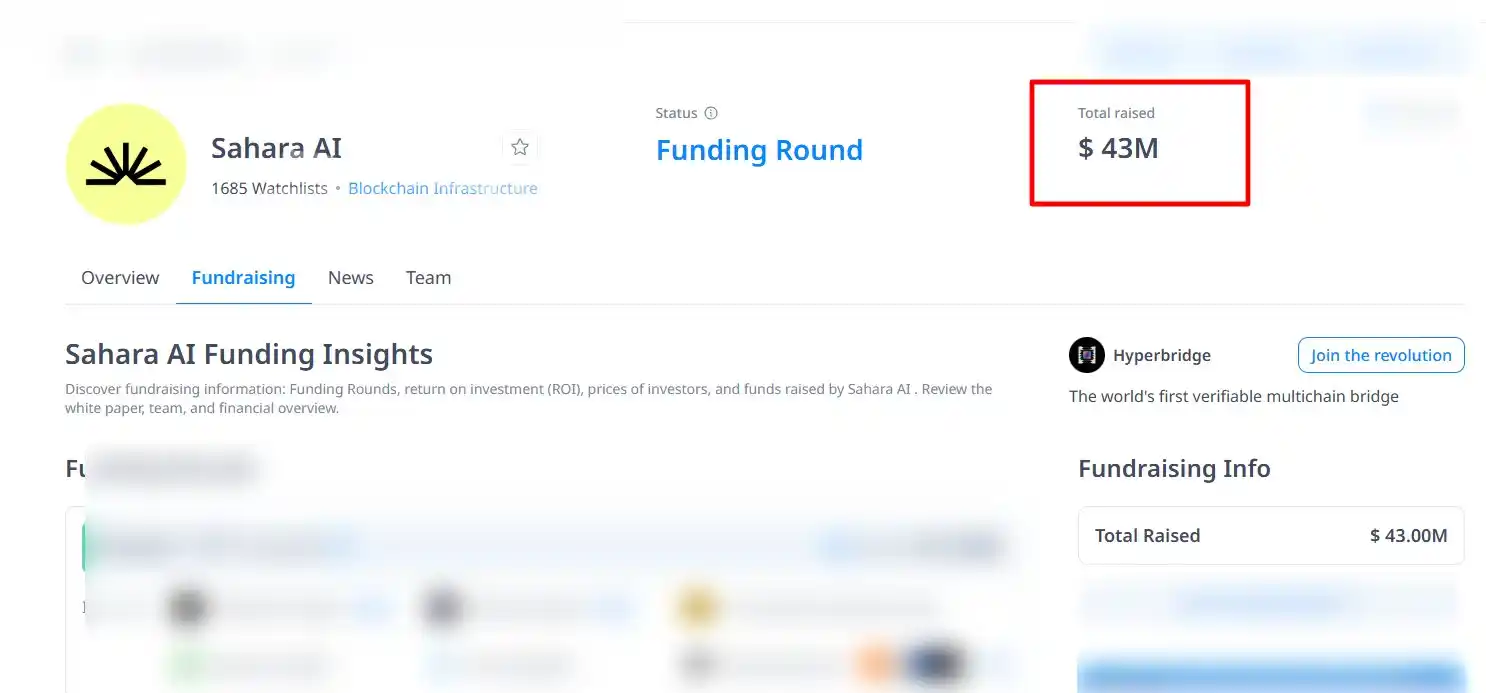Click the Total raised label in header
The width and height of the screenshot is (1486, 693).
tap(1116, 113)
